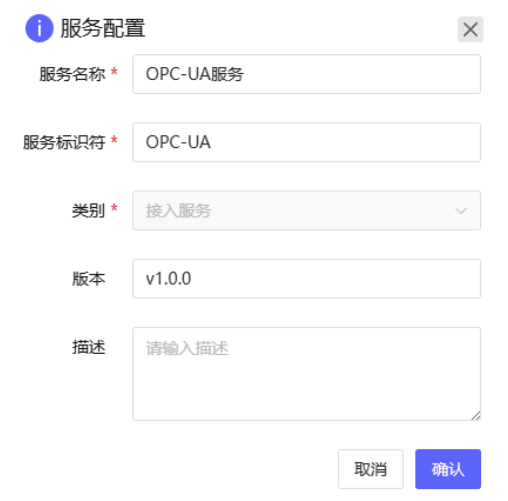Click inside the 描述 text area

[x=306, y=374]
